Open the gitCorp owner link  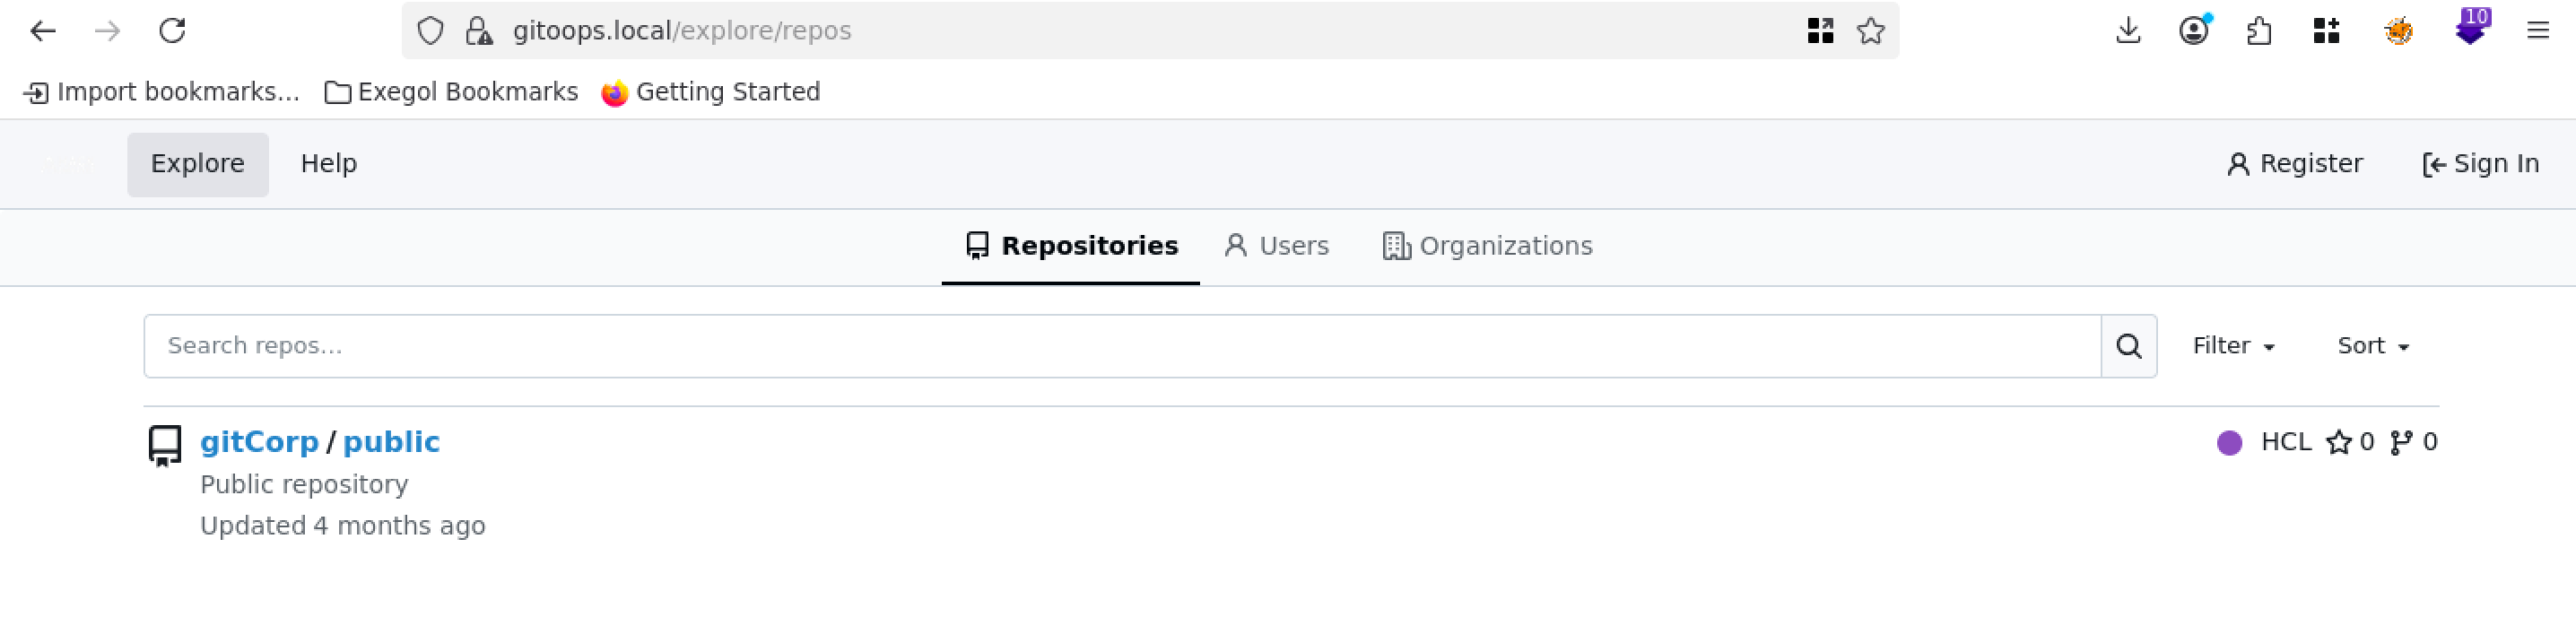pyautogui.click(x=259, y=442)
